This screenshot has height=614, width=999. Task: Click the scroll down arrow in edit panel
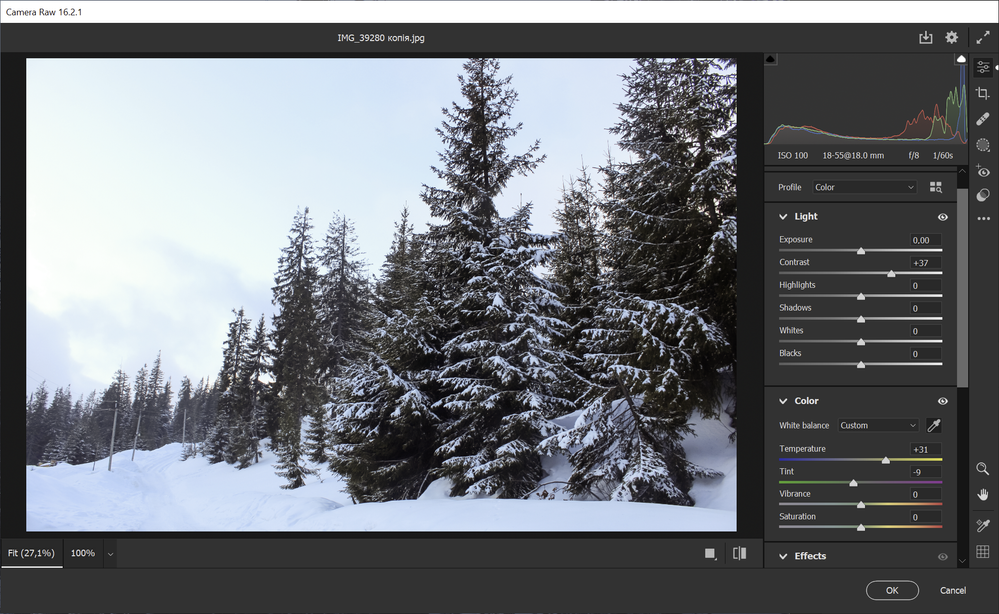click(962, 561)
